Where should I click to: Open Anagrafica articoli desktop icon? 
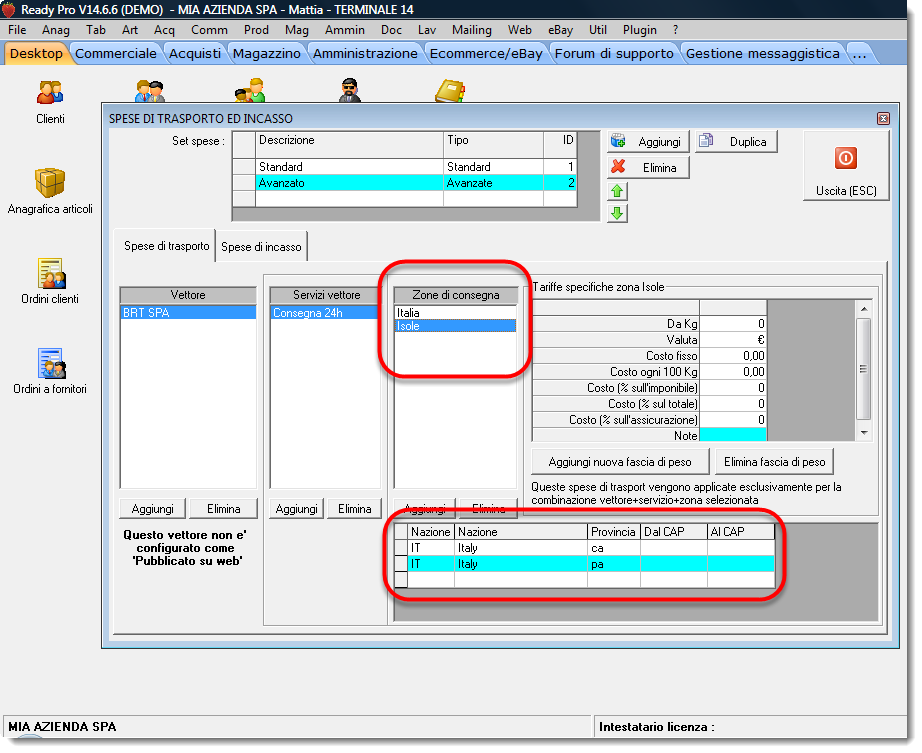(50, 191)
